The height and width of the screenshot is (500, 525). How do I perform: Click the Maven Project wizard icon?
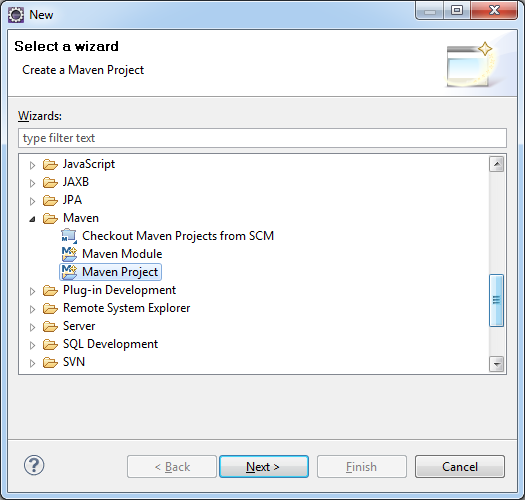click(x=69, y=272)
